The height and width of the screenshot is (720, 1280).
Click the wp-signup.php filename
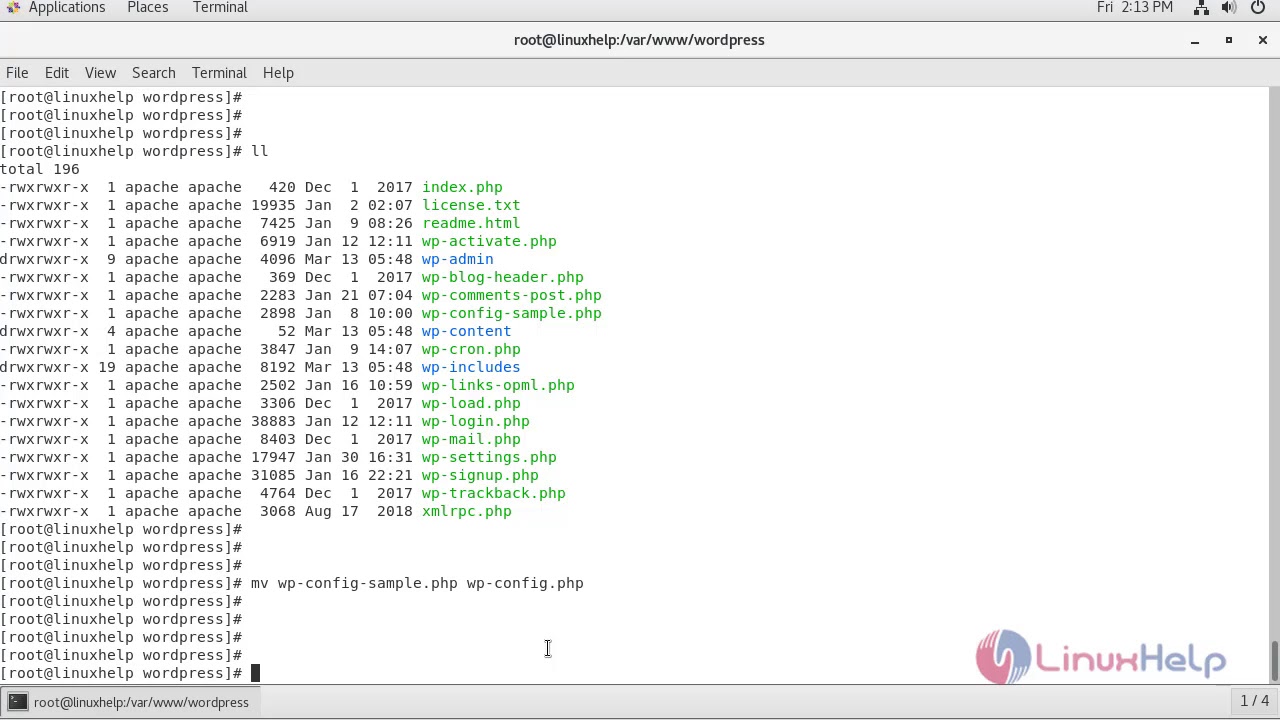(x=480, y=475)
